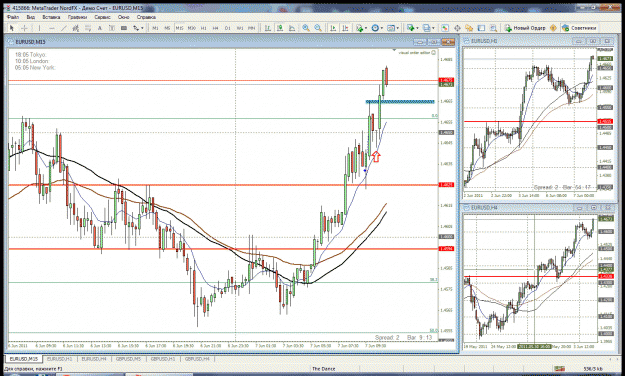
Task: Zoom out on the chart
Action: pyautogui.click(x=318, y=28)
